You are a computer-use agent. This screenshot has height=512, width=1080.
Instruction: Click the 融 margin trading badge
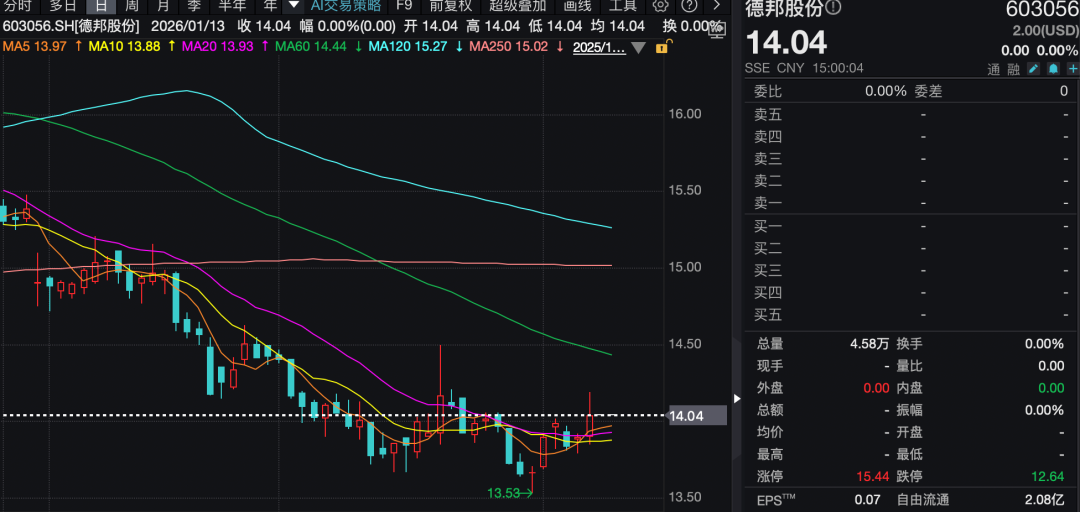coord(1013,69)
